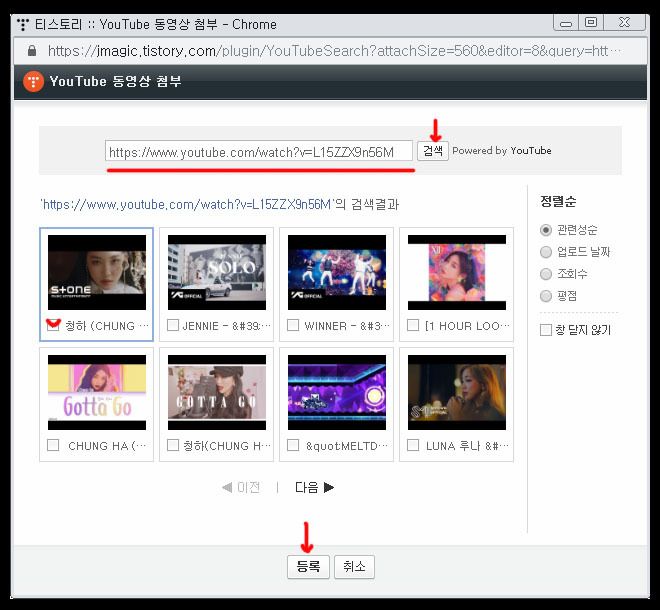Open the pastel Gotta Go thumbnail
Screen dimensions: 660x610
97,392
